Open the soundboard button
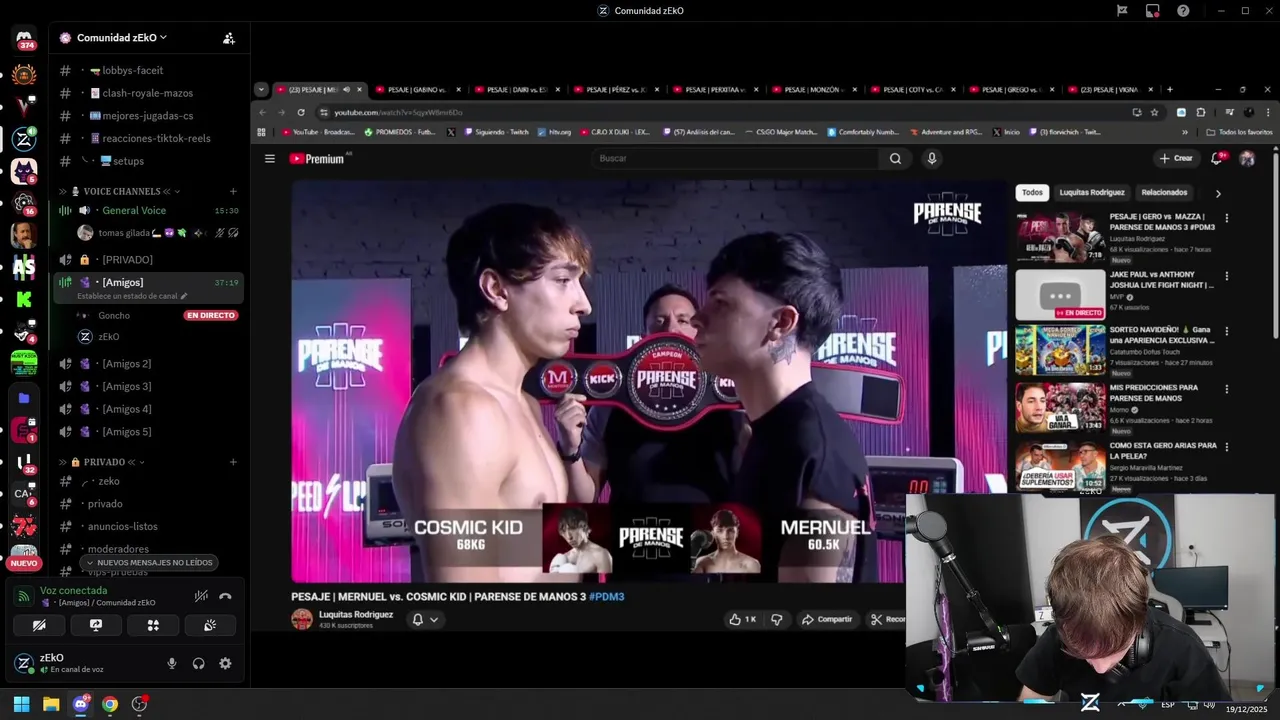The height and width of the screenshot is (720, 1280). click(x=210, y=625)
